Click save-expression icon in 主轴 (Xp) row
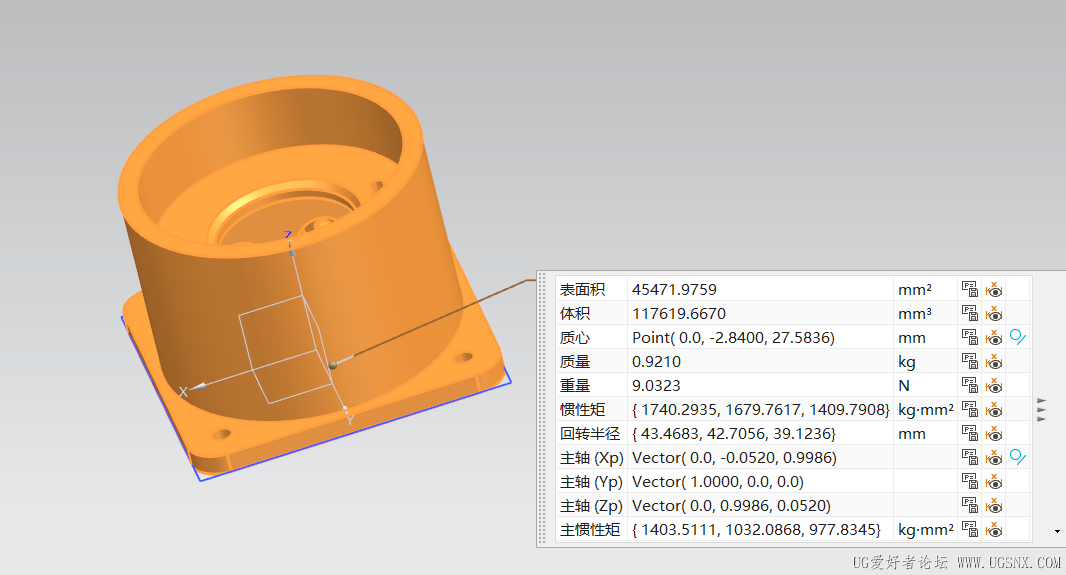Screen dimensions: 1066x575 [x=969, y=457]
